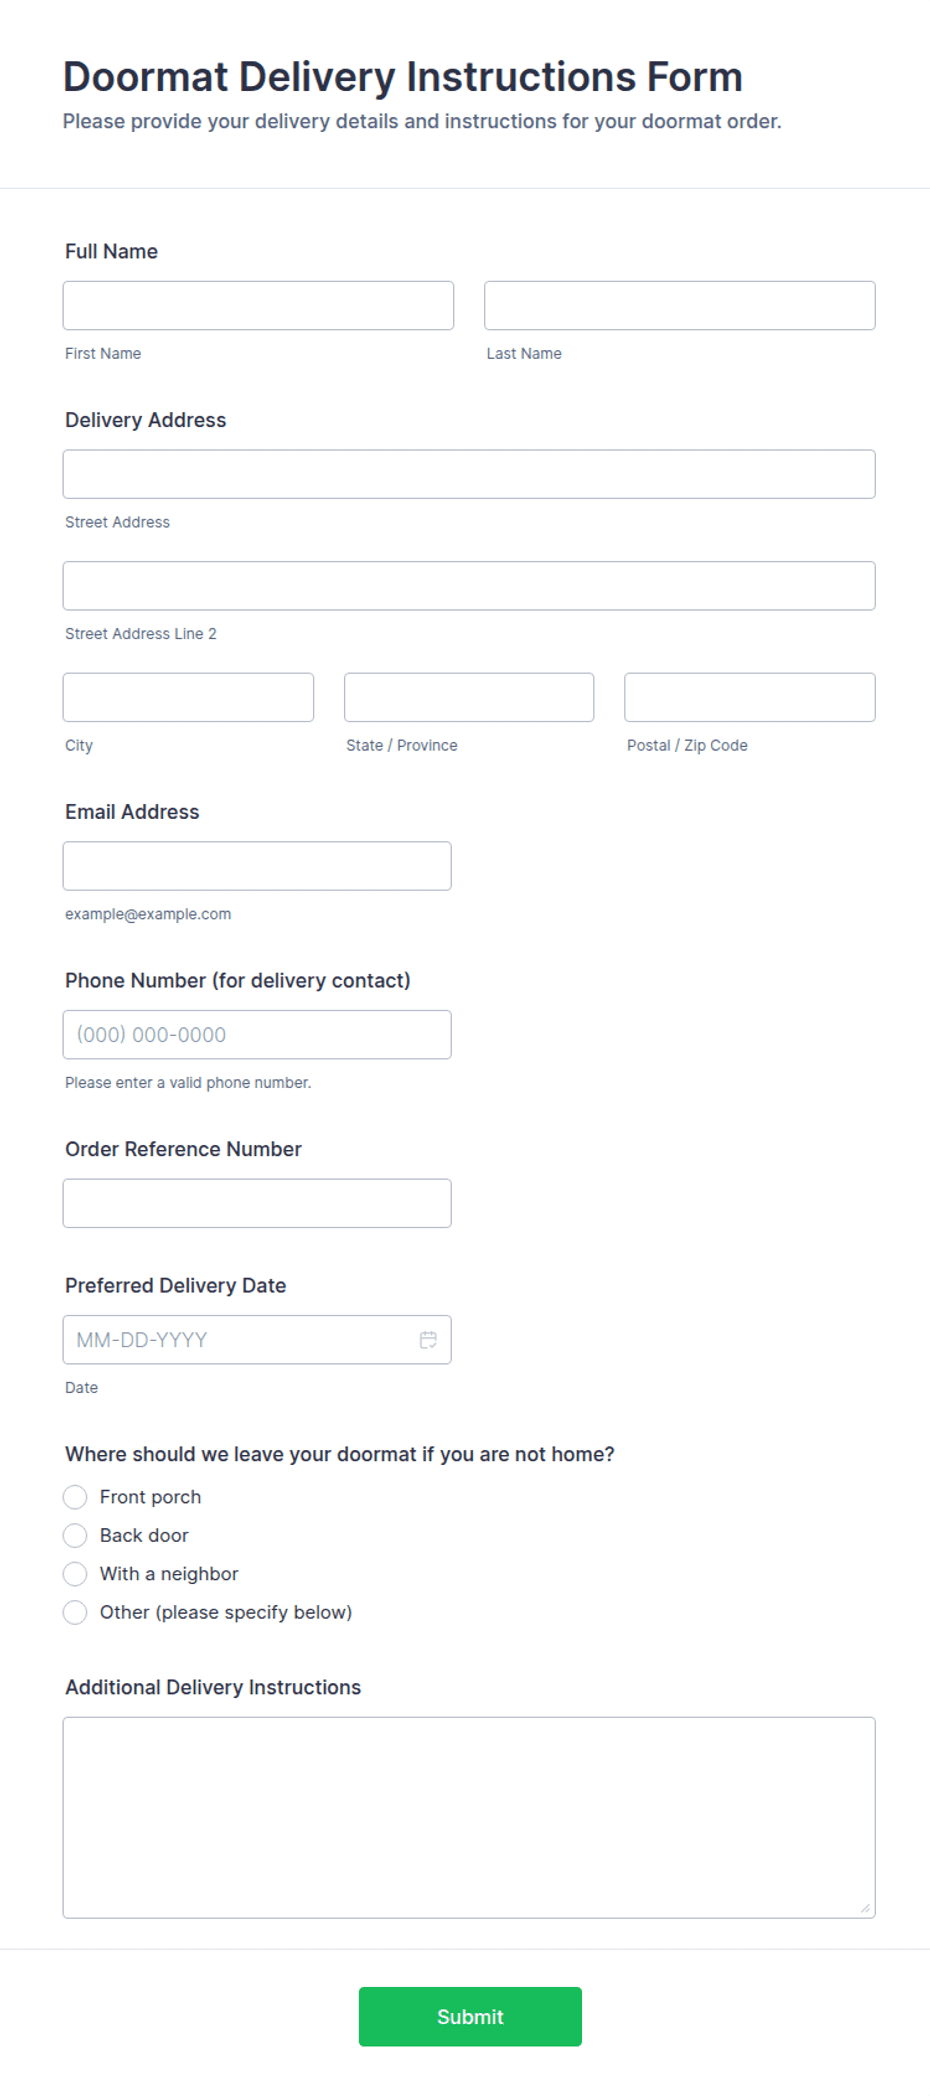This screenshot has height=2096, width=930.
Task: Click the City text box
Action: click(x=188, y=697)
